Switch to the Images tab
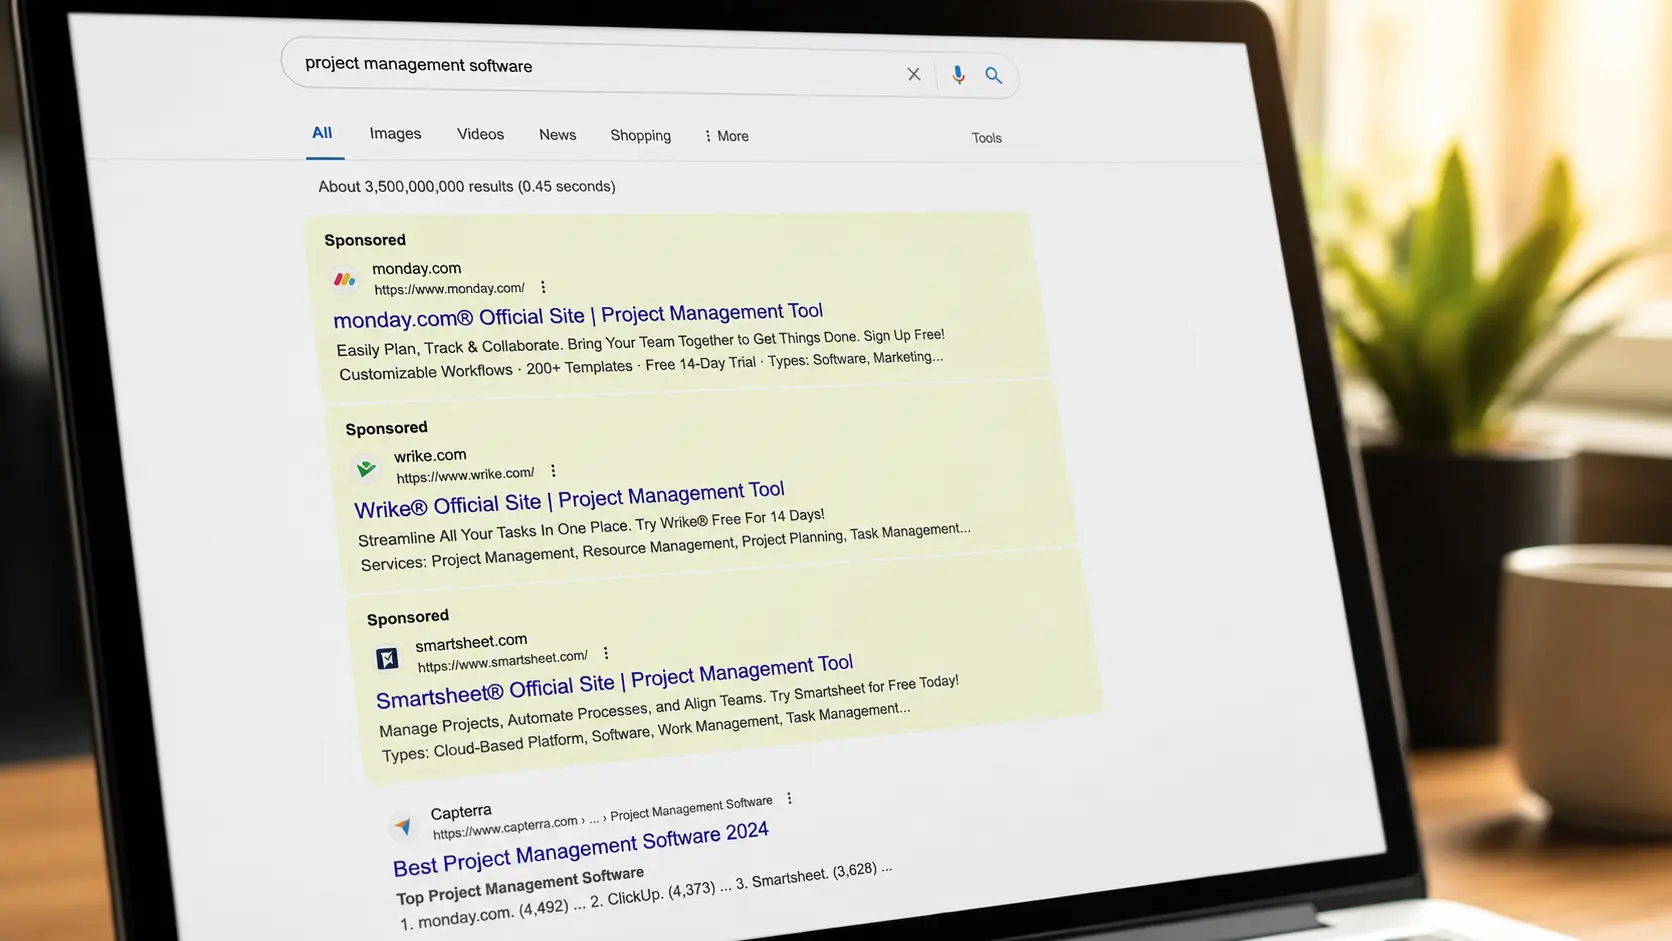Screen dimensions: 1672x941 pyautogui.click(x=395, y=134)
